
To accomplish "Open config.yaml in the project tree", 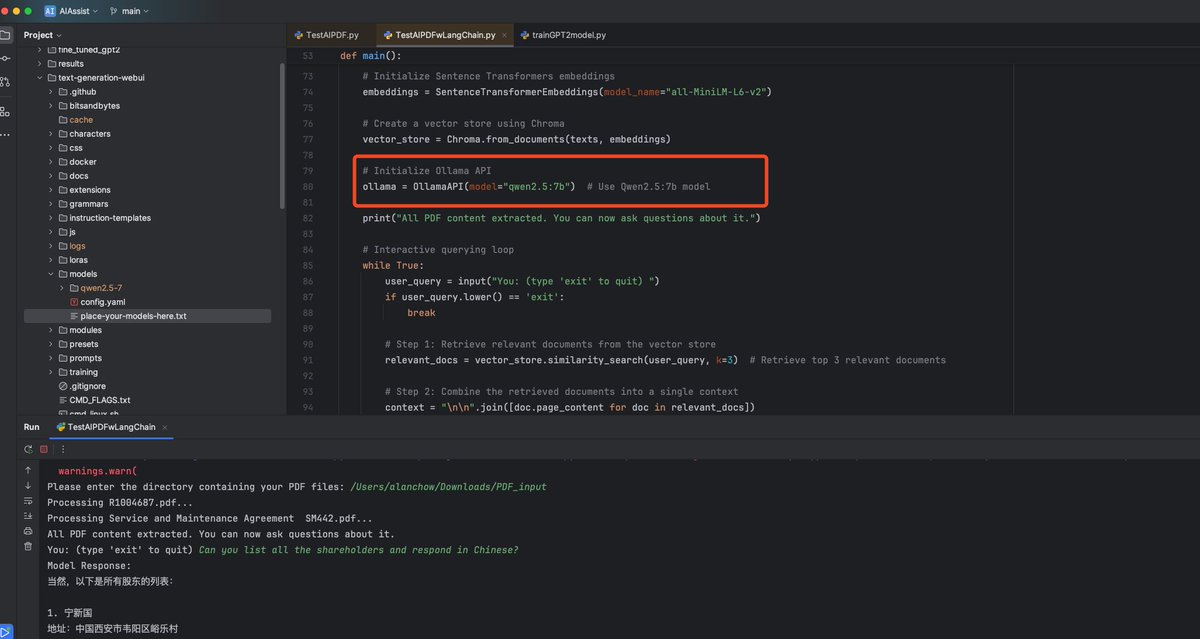I will 97,301.
